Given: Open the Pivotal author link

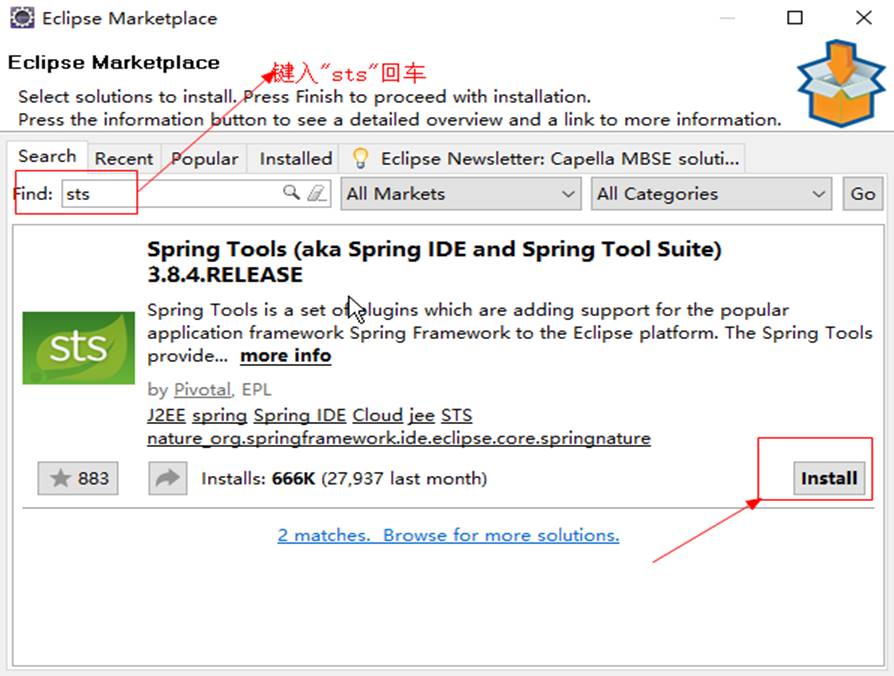Looking at the screenshot, I should pos(202,389).
